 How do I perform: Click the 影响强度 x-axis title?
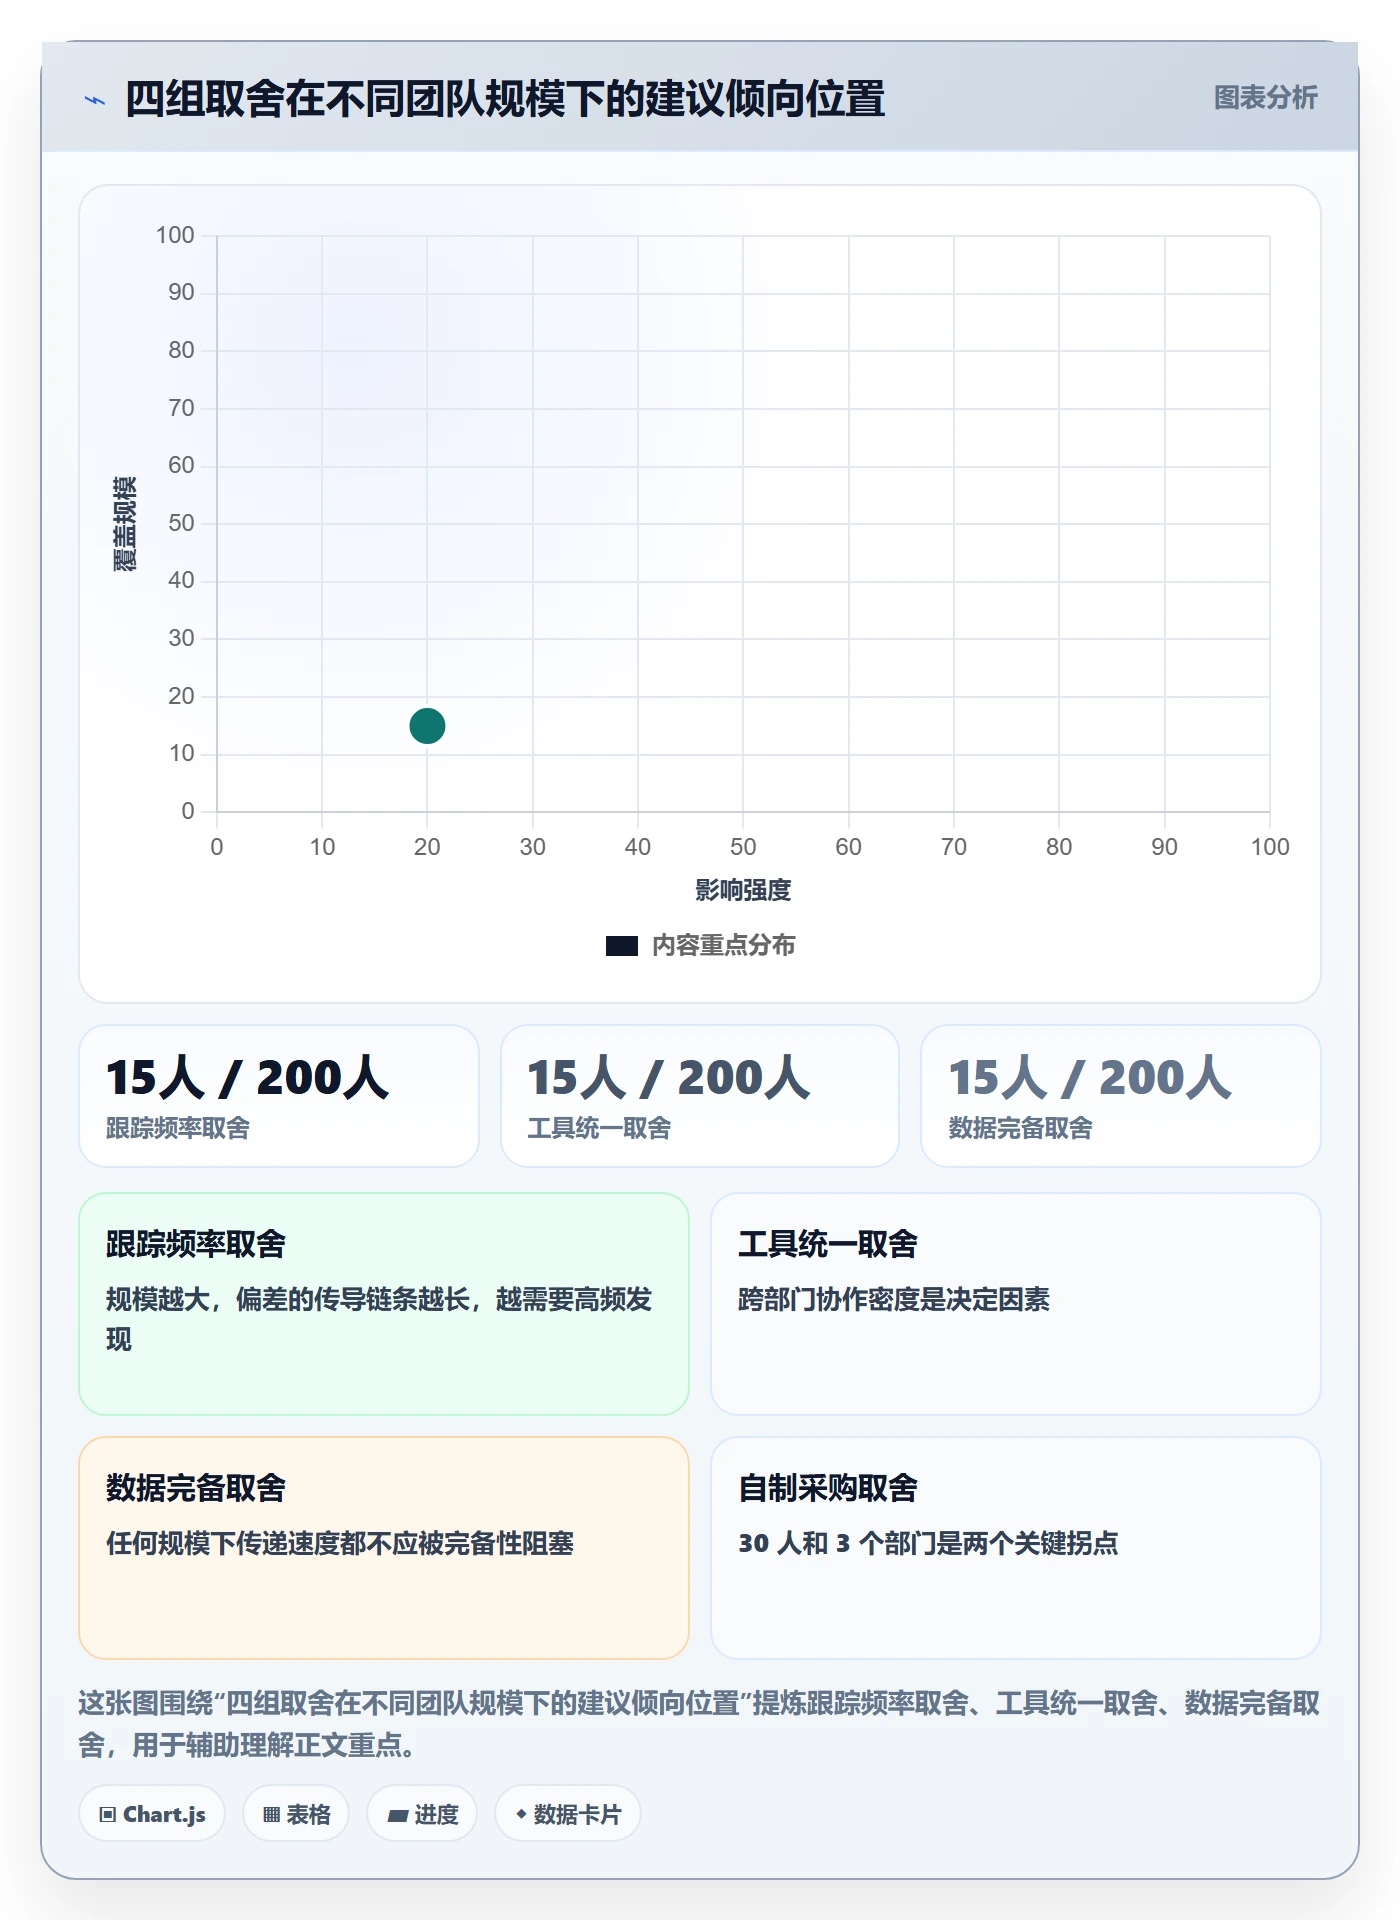(x=743, y=890)
